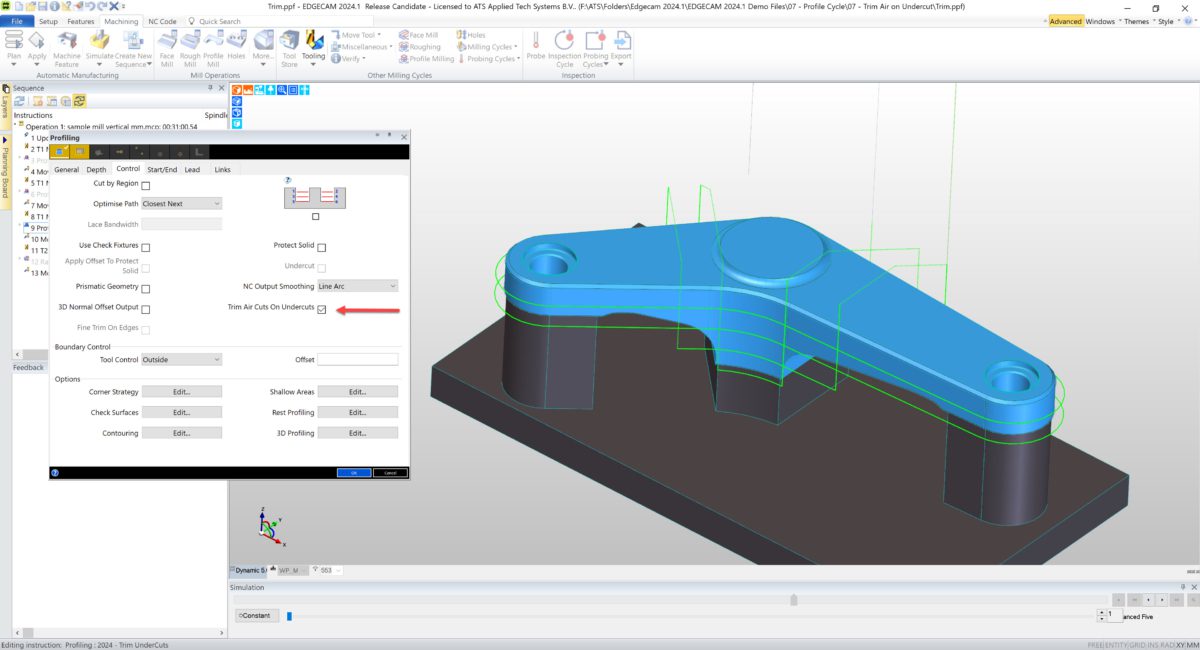Type a value in the Offset field
Screen dimensions: 1200x650
coord(357,358)
